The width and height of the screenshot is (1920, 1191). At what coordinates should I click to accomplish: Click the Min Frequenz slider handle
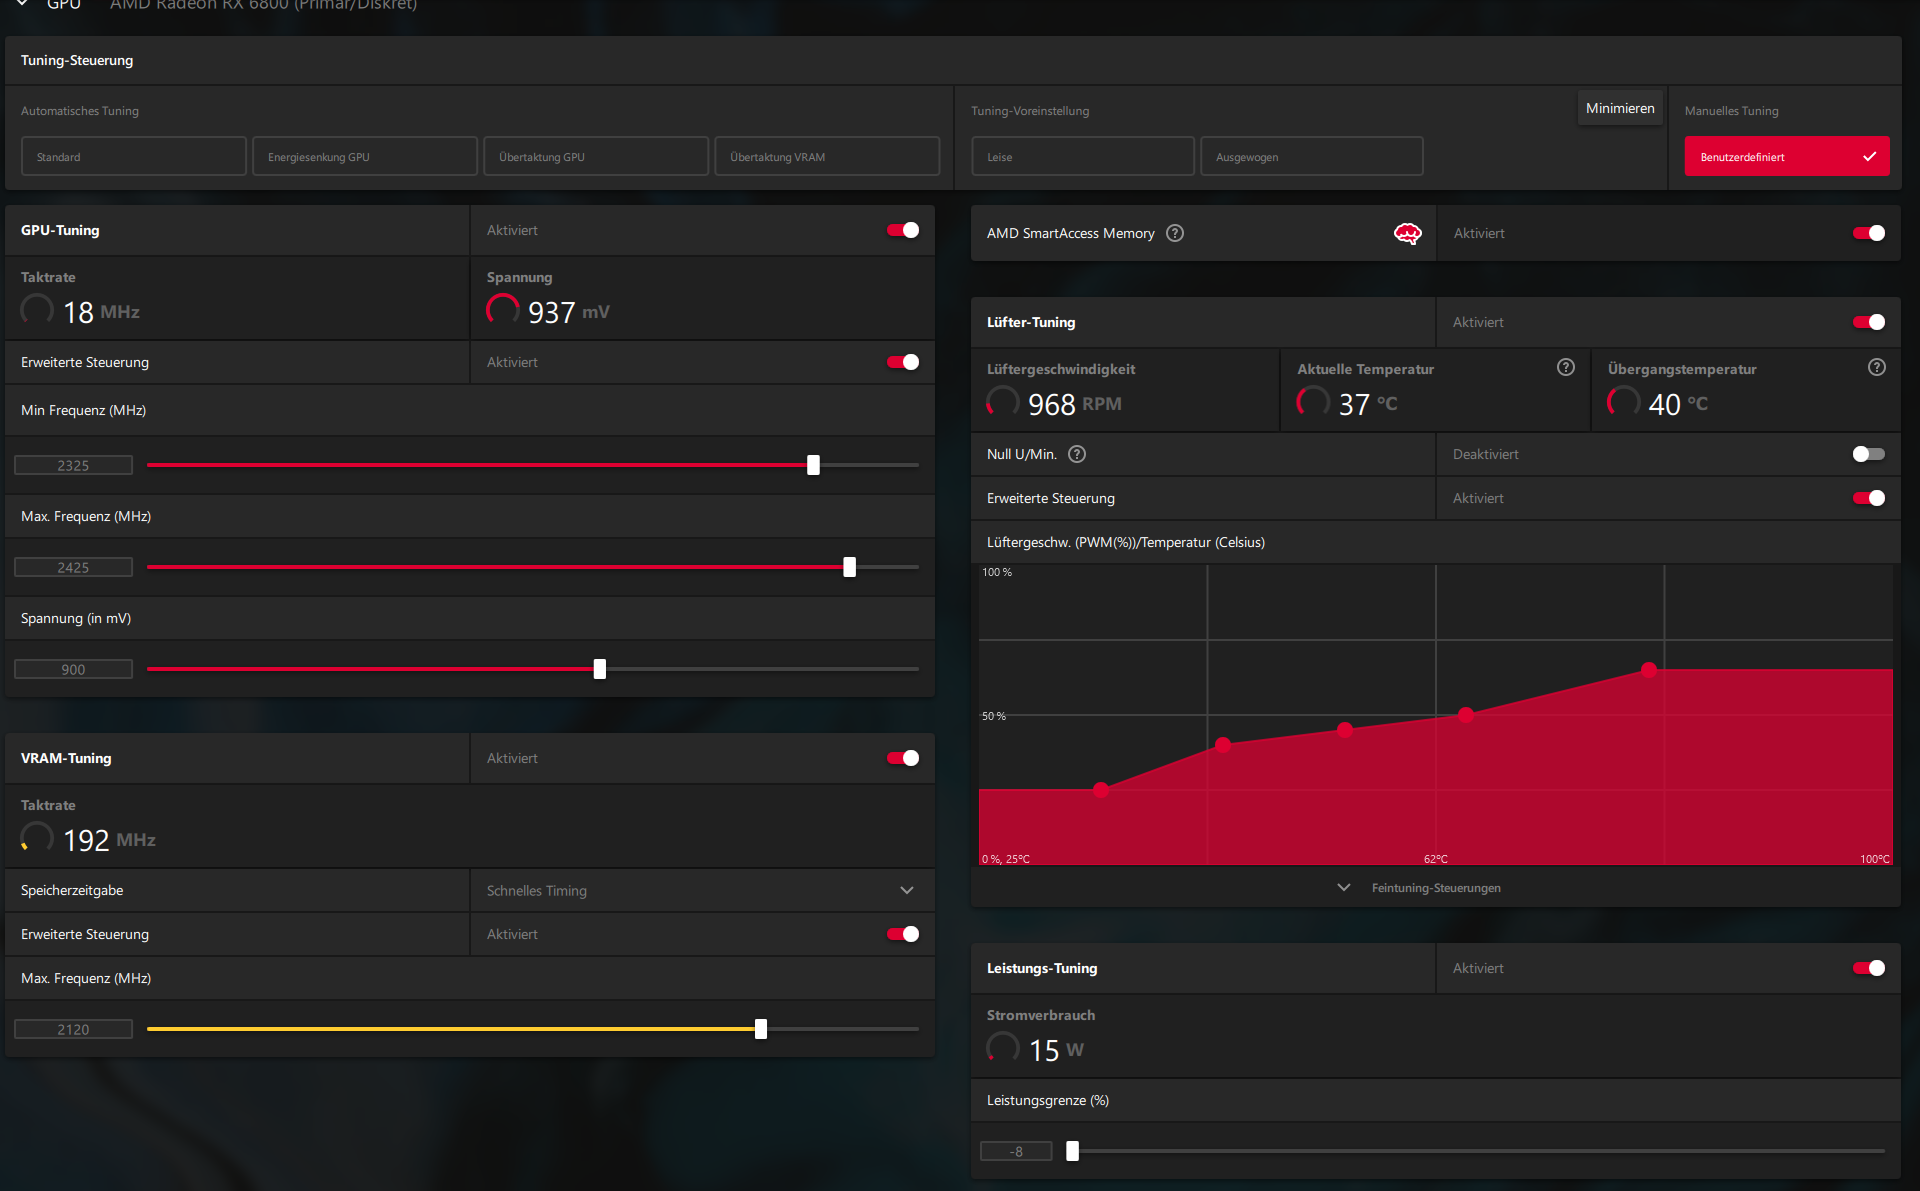click(813, 465)
